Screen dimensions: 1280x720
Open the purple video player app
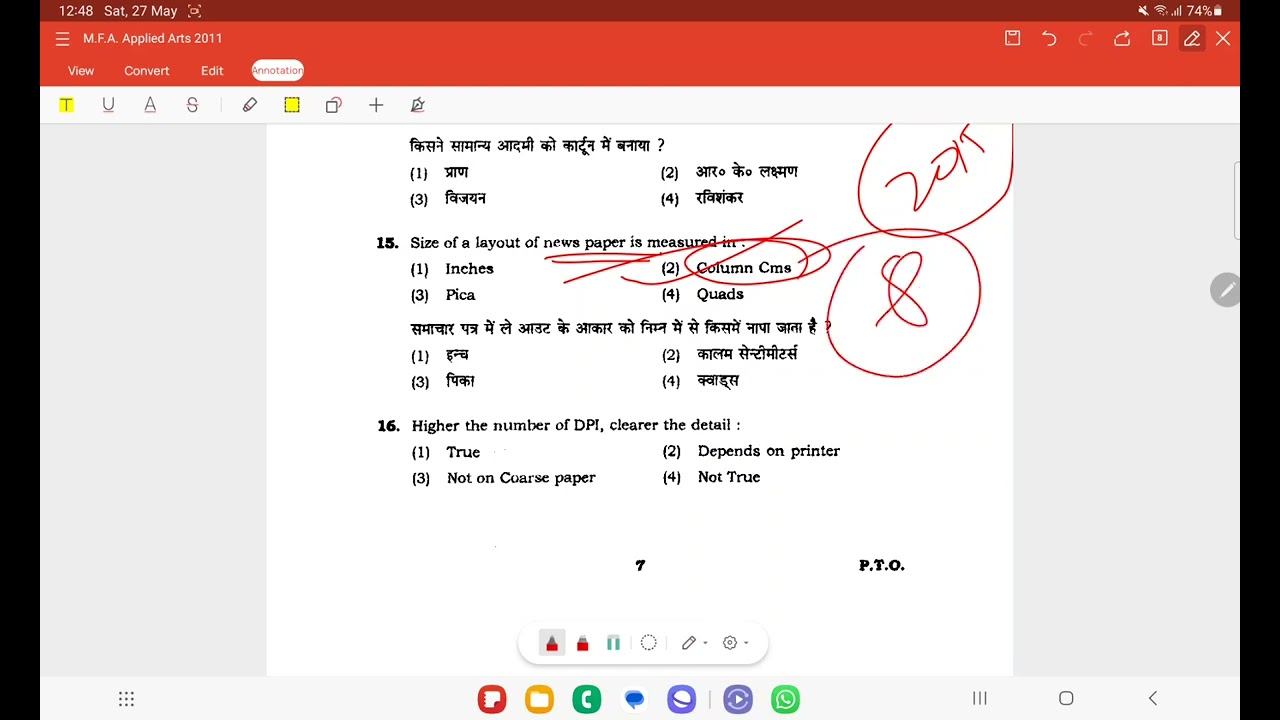click(x=738, y=699)
